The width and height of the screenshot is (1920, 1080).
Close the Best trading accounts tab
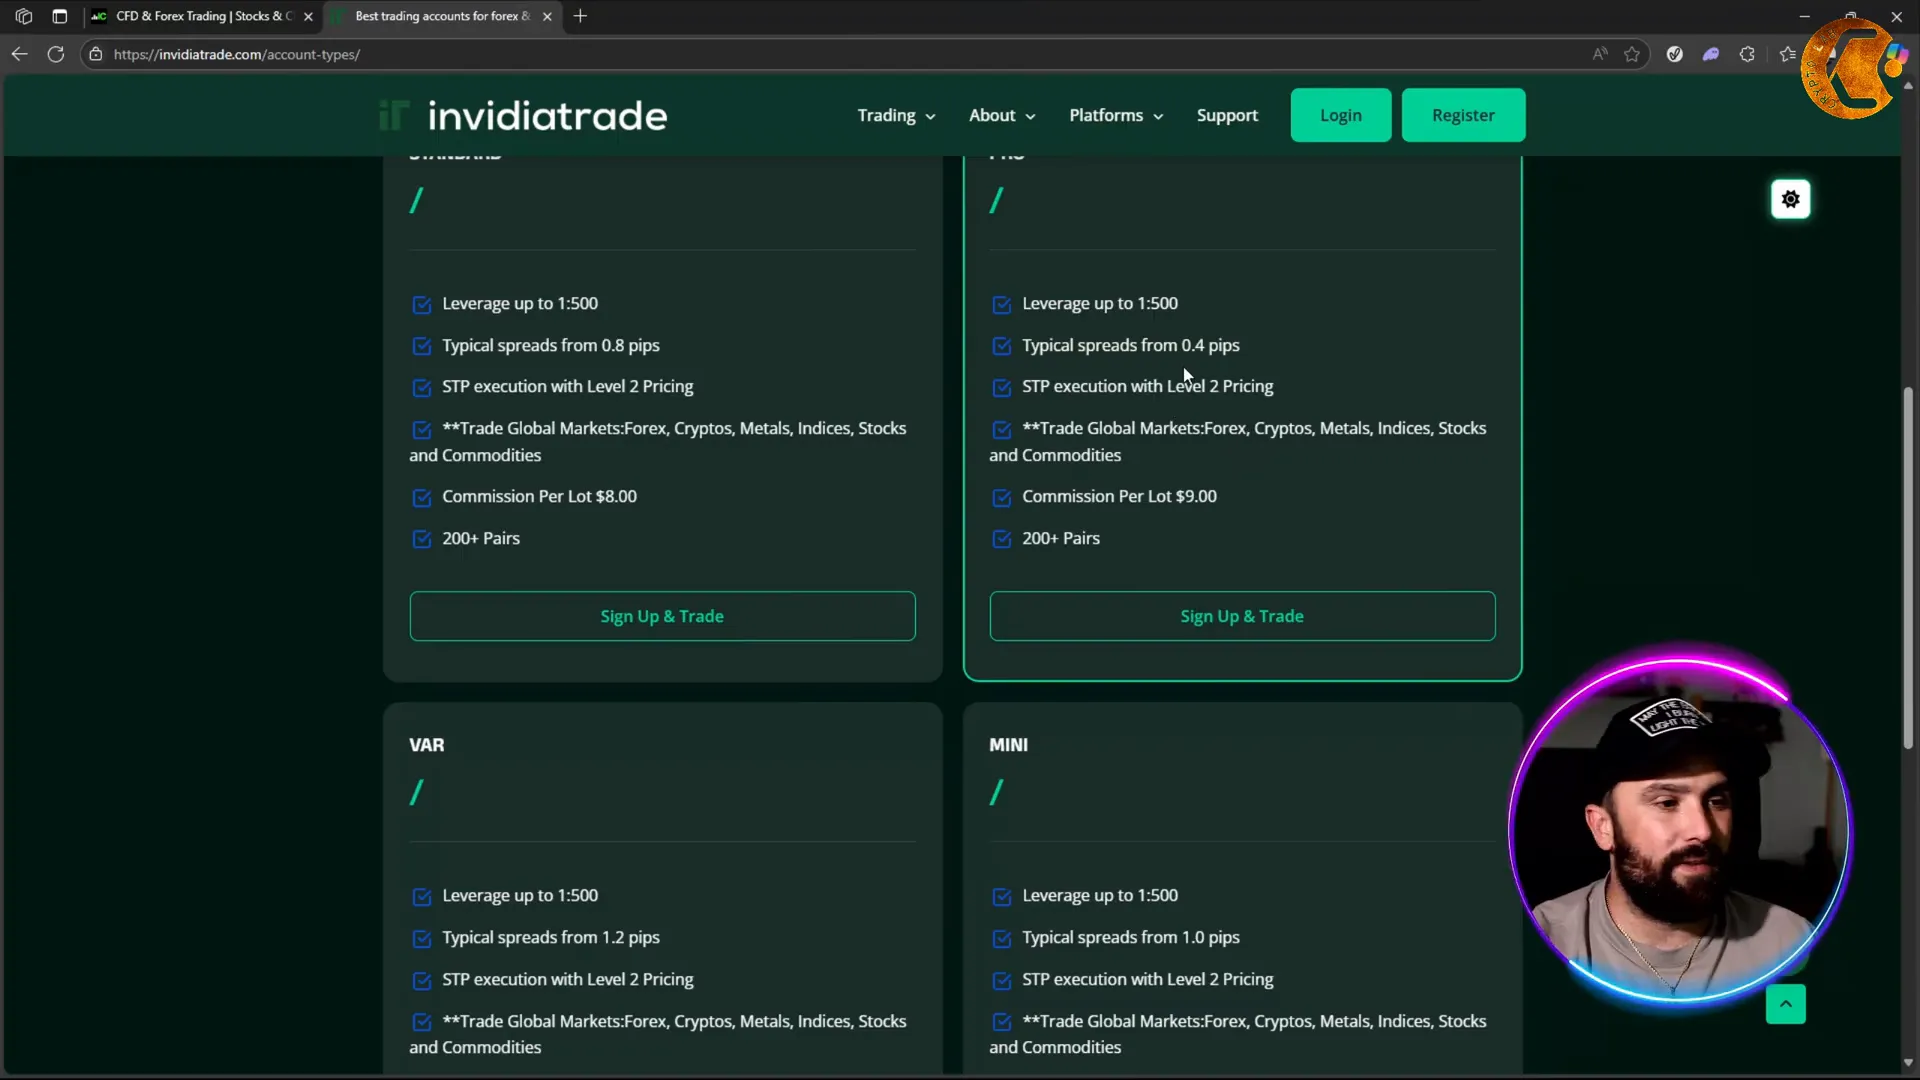[547, 16]
